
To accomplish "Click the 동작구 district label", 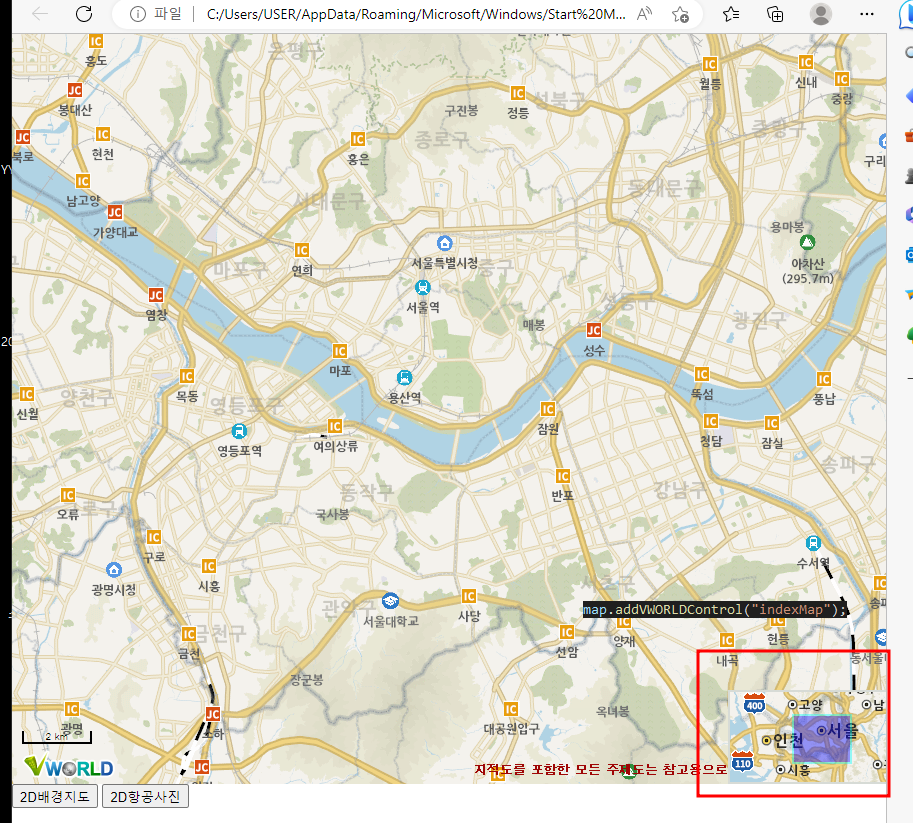I will click(x=366, y=492).
